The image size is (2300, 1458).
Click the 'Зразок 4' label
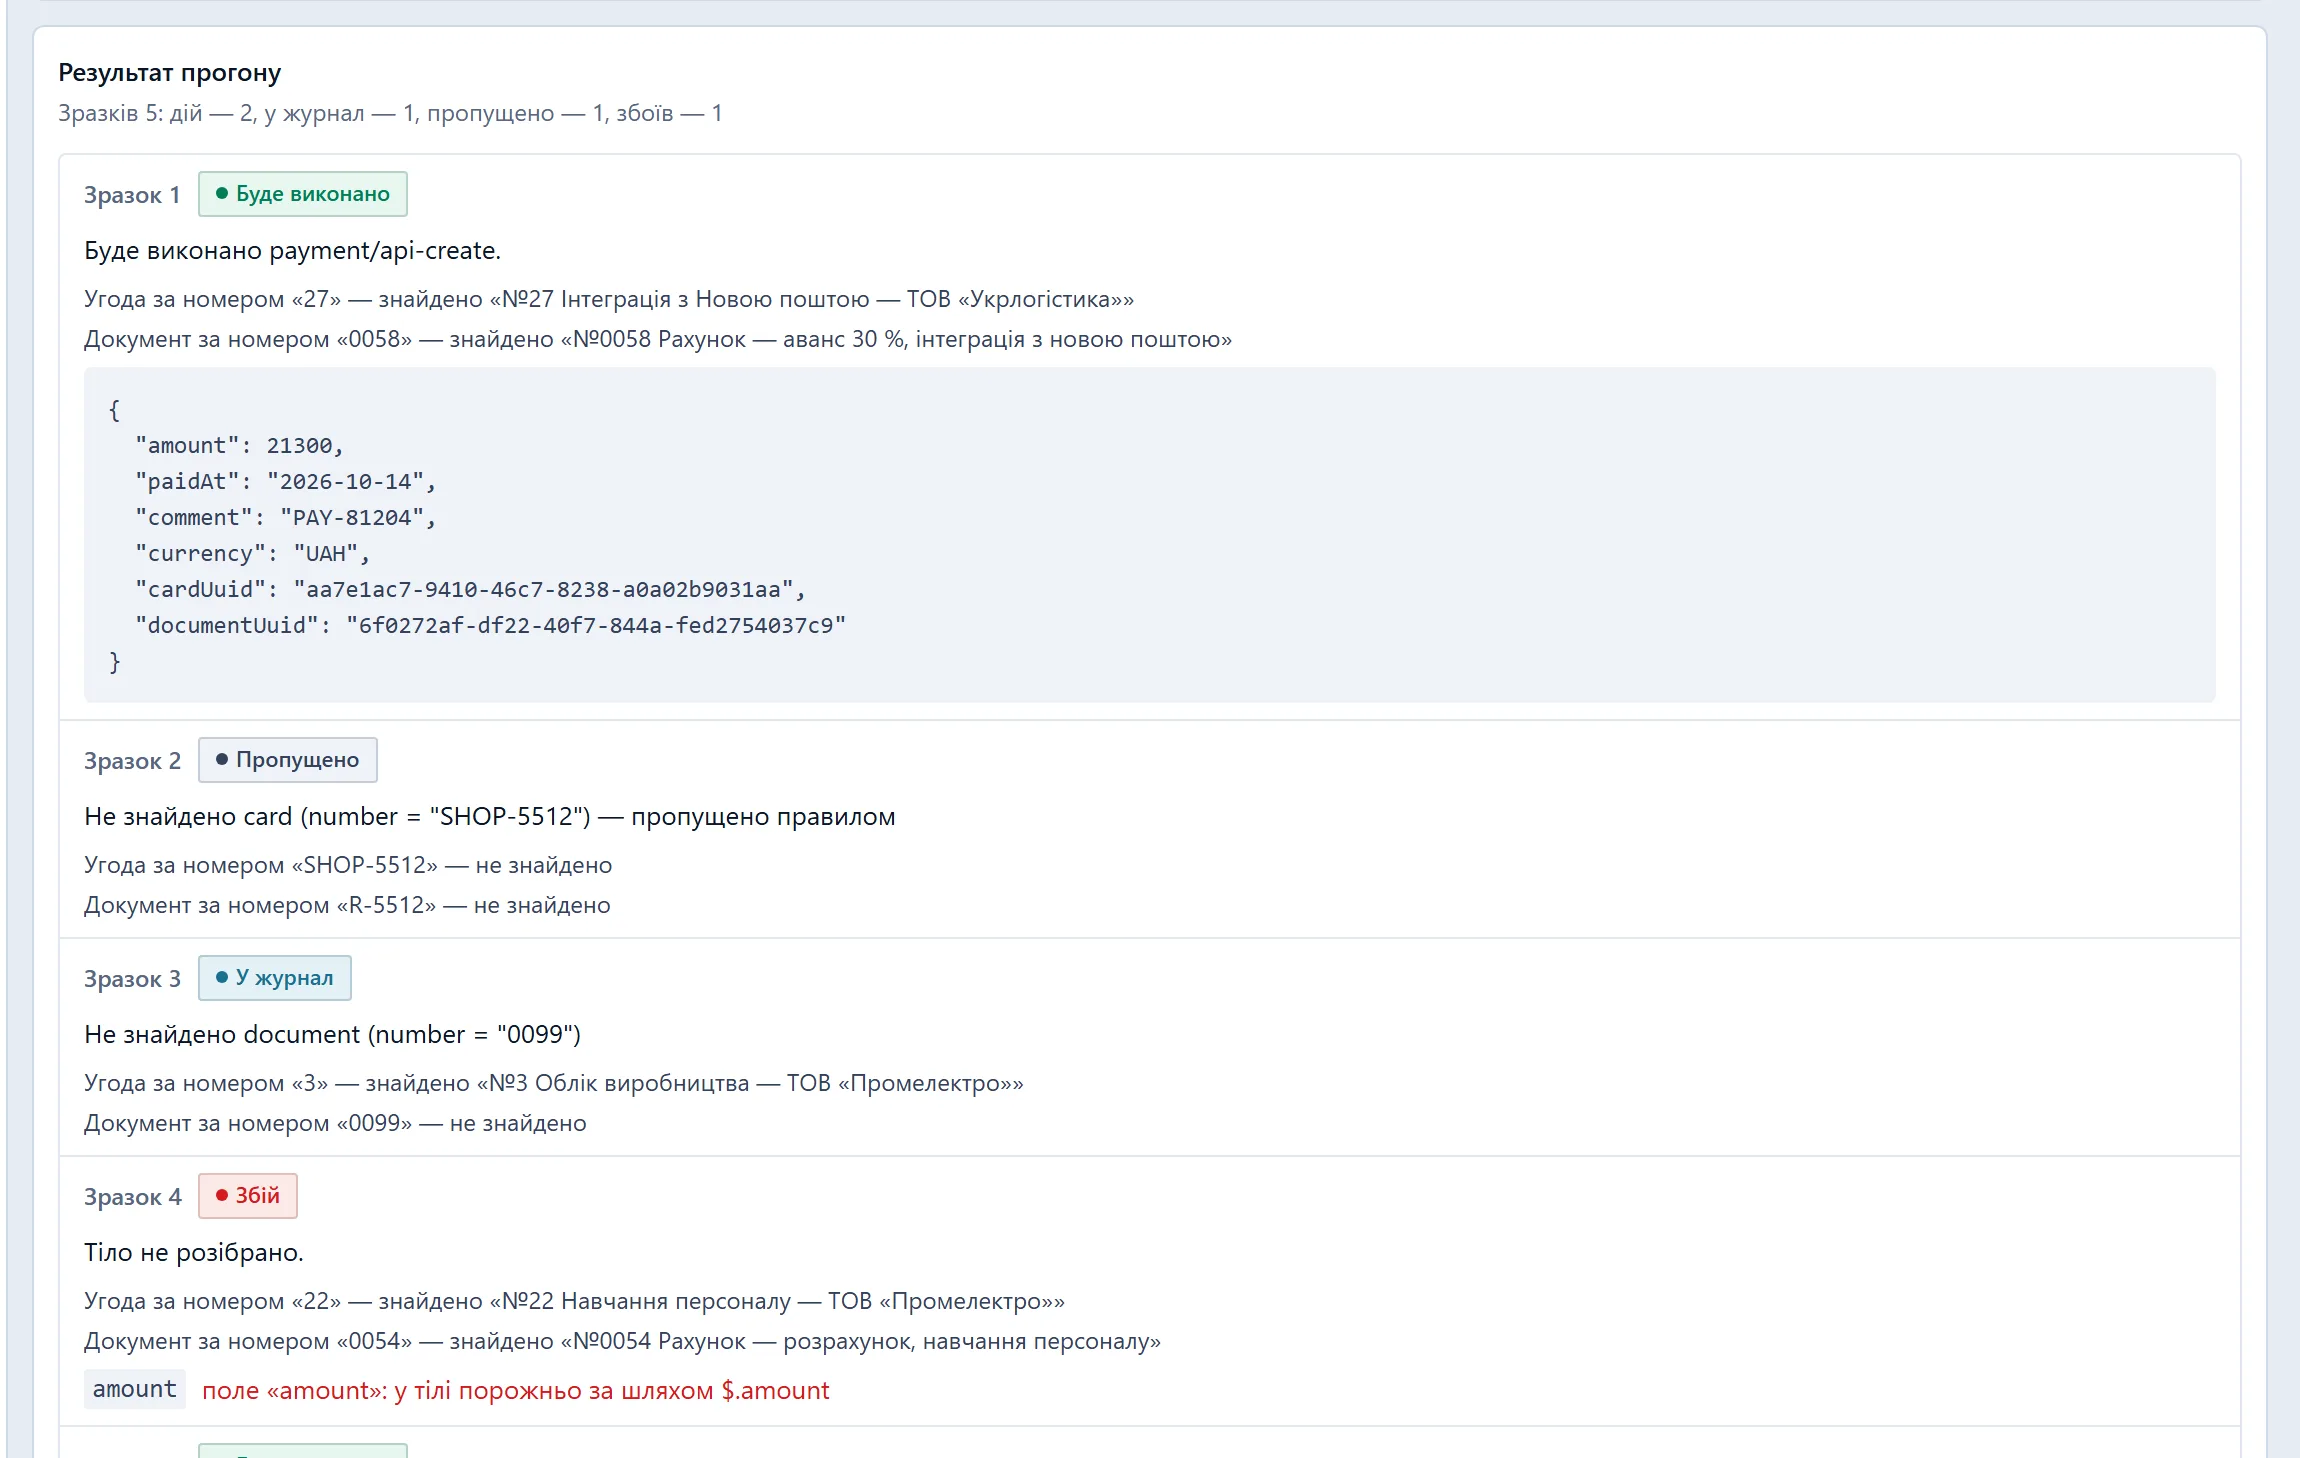click(x=132, y=1197)
